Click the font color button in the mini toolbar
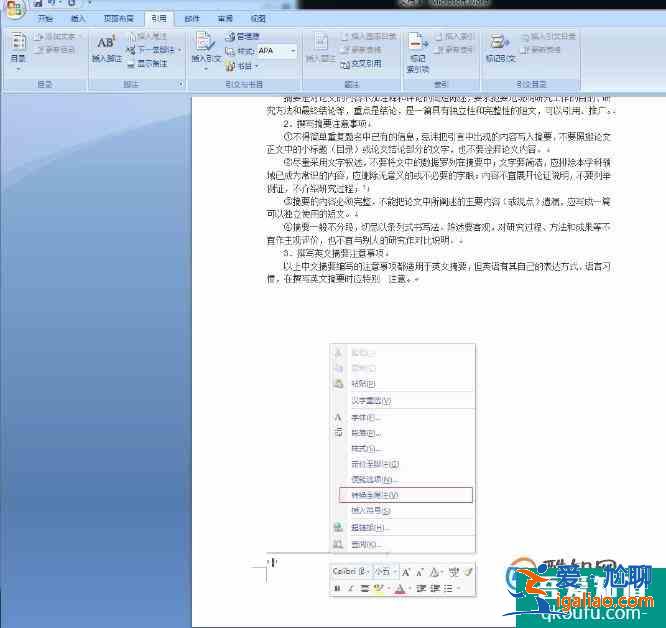Viewport: 666px width, 628px height. [x=400, y=589]
